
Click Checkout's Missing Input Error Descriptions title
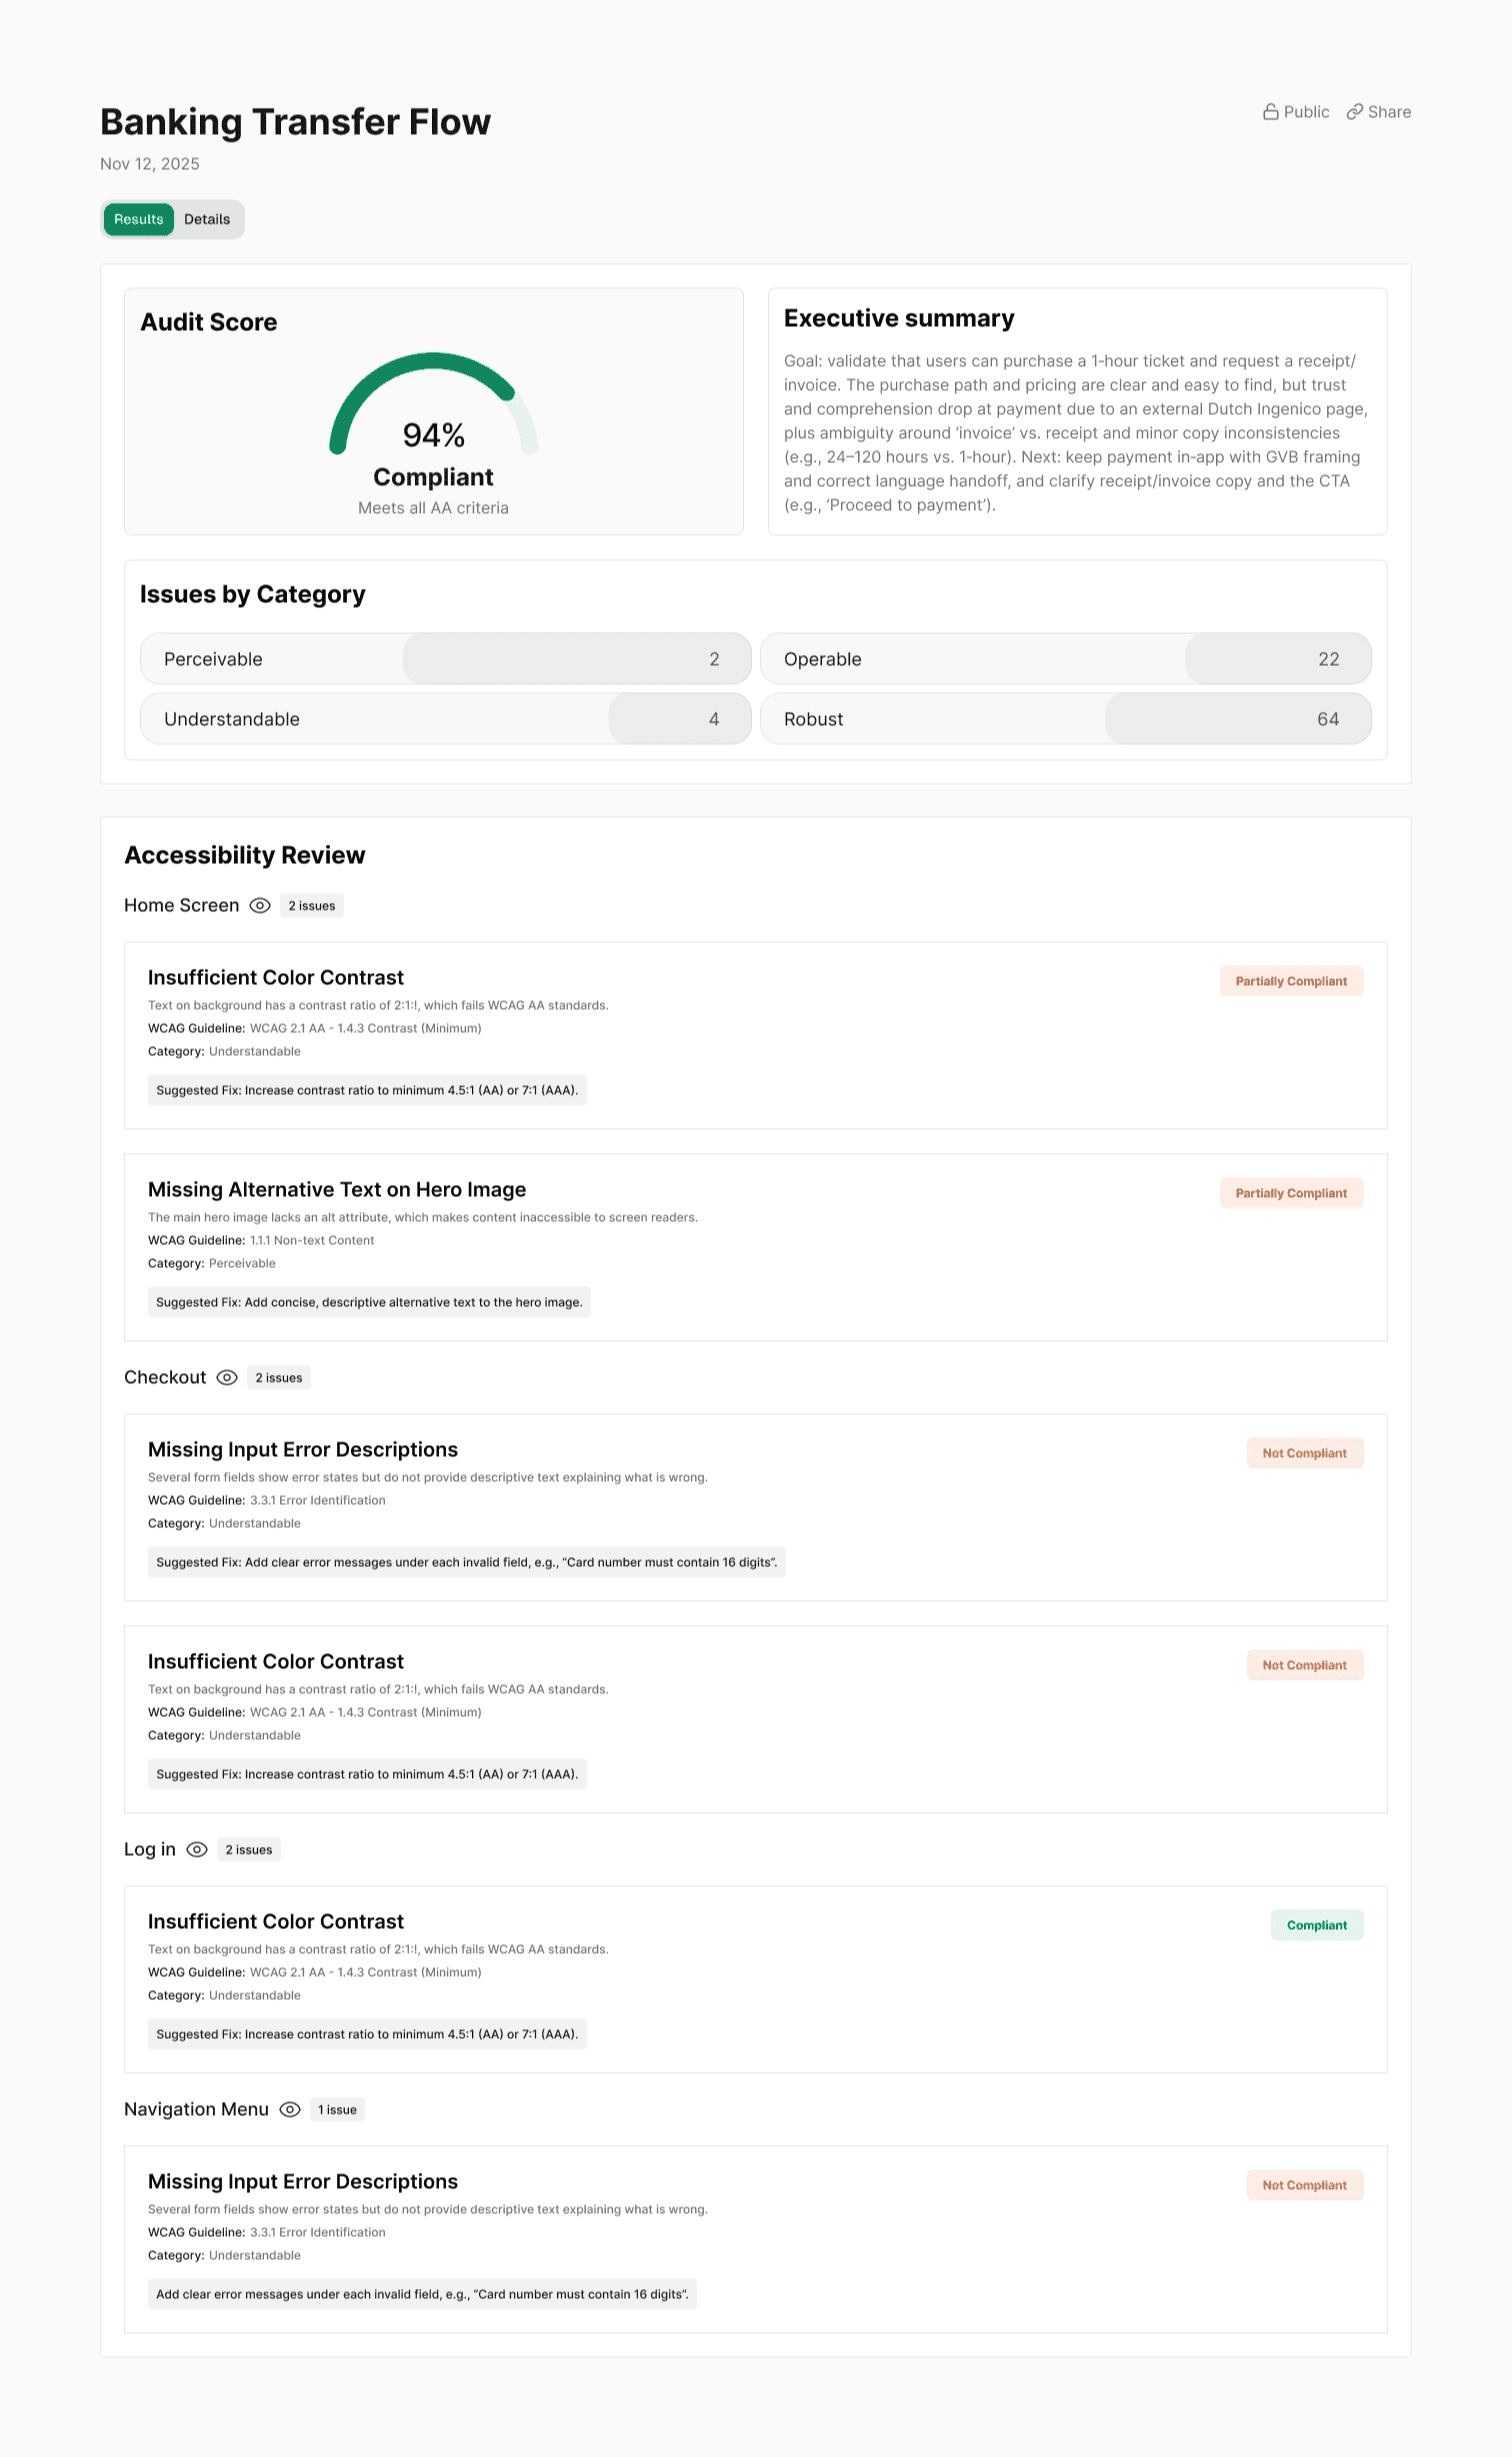[x=302, y=1449]
